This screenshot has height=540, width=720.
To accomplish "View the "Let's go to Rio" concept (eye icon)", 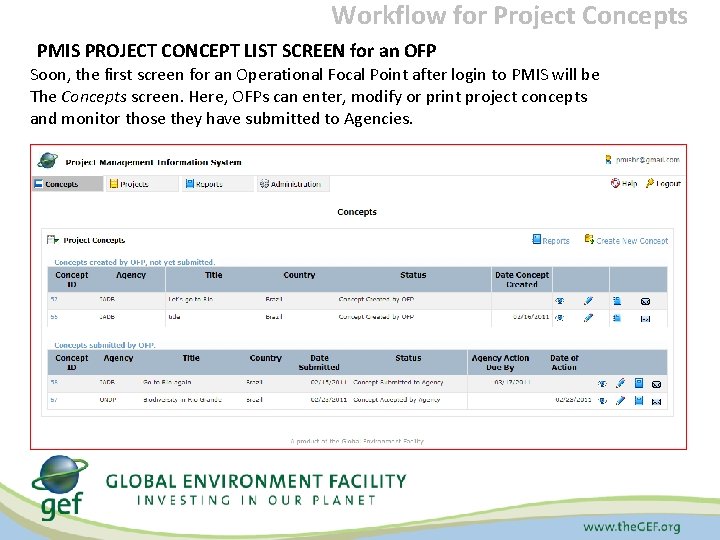I will point(559,301).
